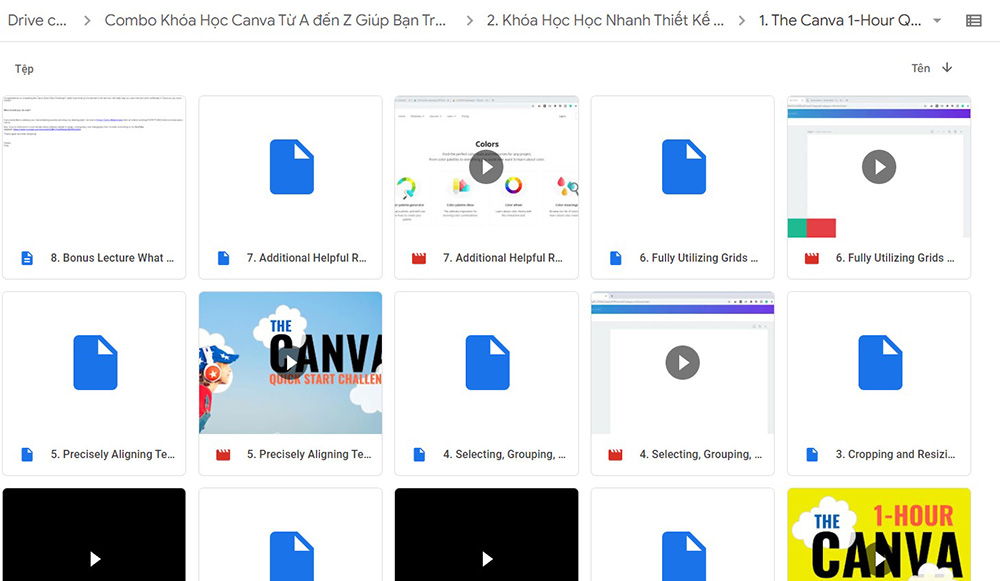Click video icon beside 7. Additional Helpful R...
Viewport: 1000px width, 581px height.
click(x=419, y=258)
